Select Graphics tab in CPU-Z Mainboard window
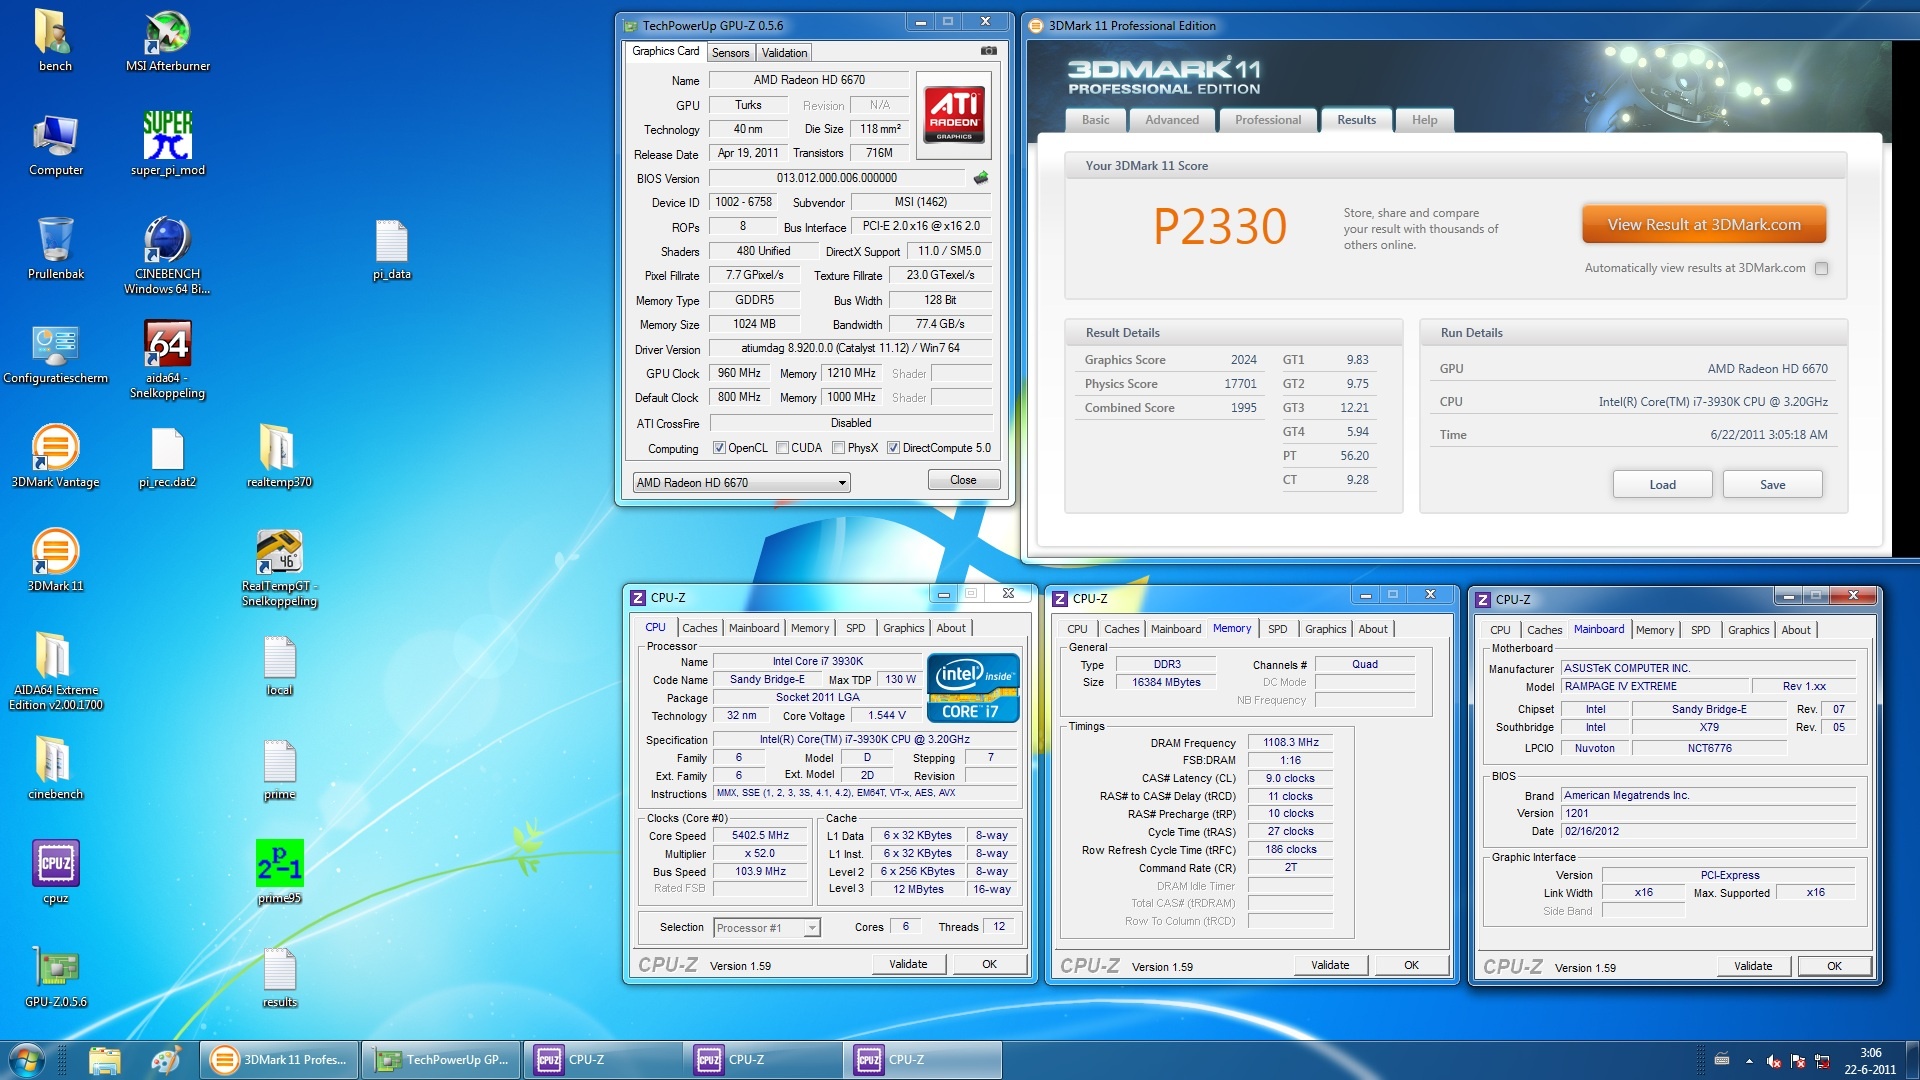The width and height of the screenshot is (1920, 1080). (x=1748, y=630)
